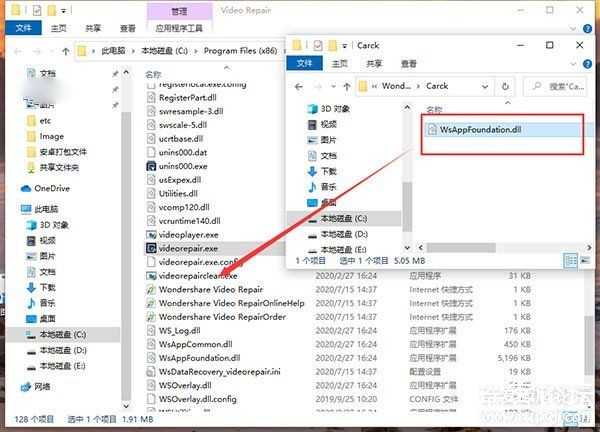Open quick access toolbar dropdown in Carck window
Screen dimensions: 600x432
pyautogui.click(x=344, y=46)
